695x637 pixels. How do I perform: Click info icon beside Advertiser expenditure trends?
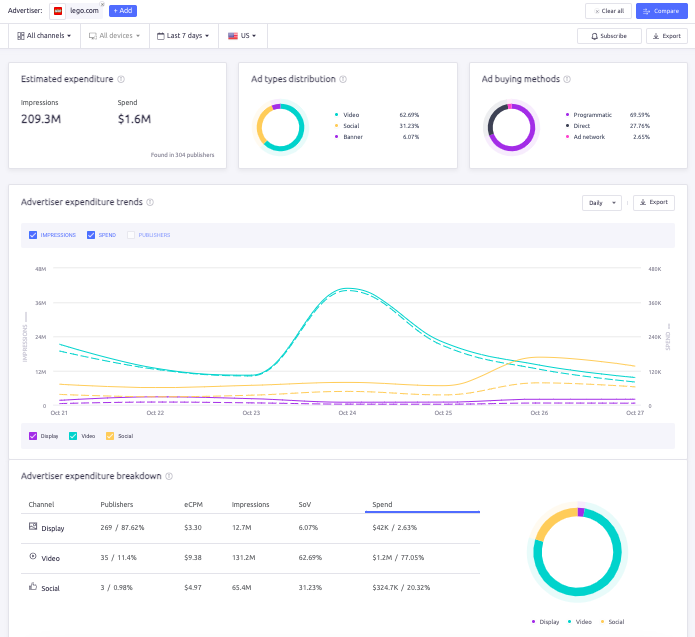click(x=150, y=202)
